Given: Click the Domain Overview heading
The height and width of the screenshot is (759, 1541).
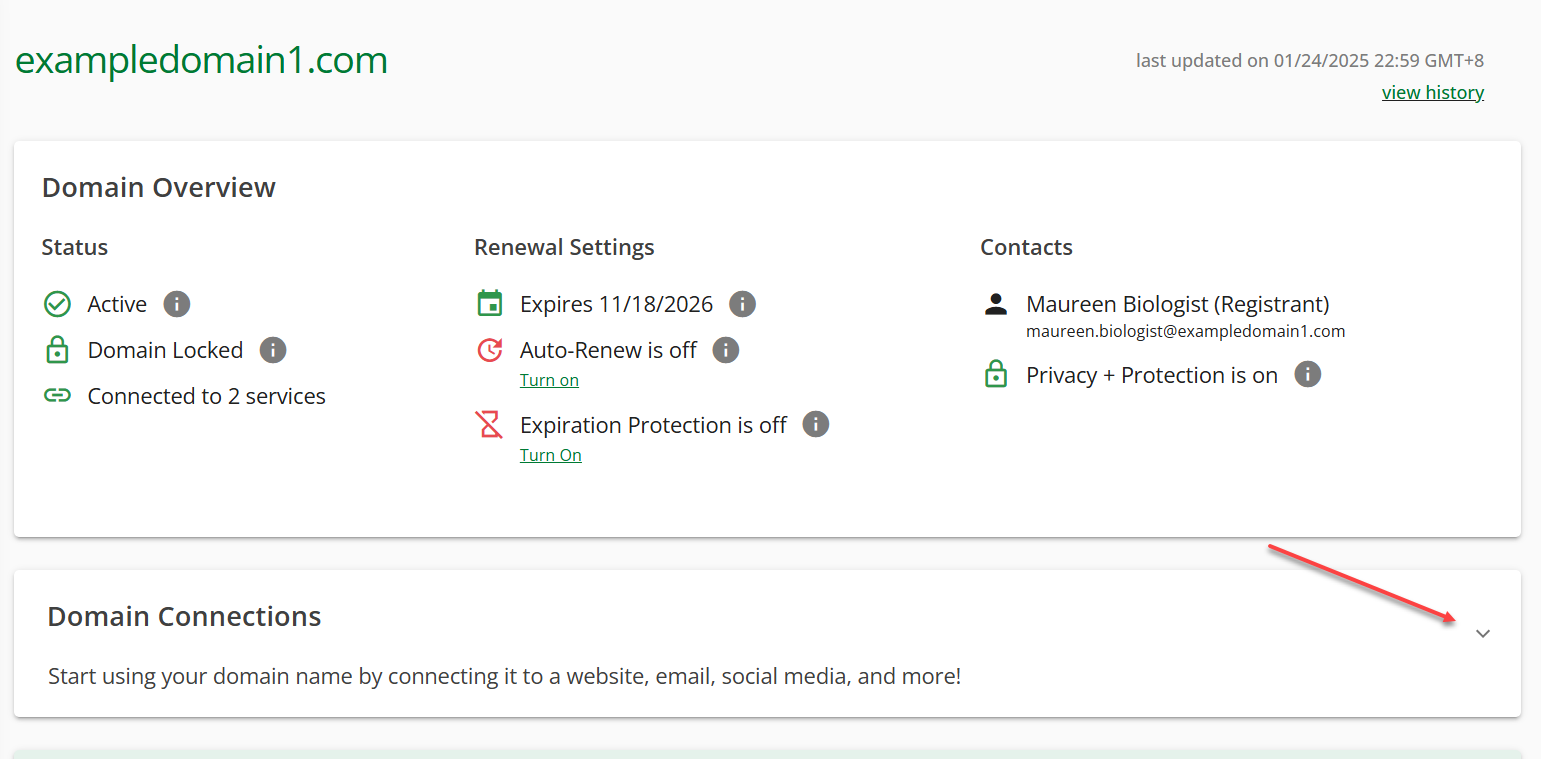Looking at the screenshot, I should pyautogui.click(x=159, y=187).
